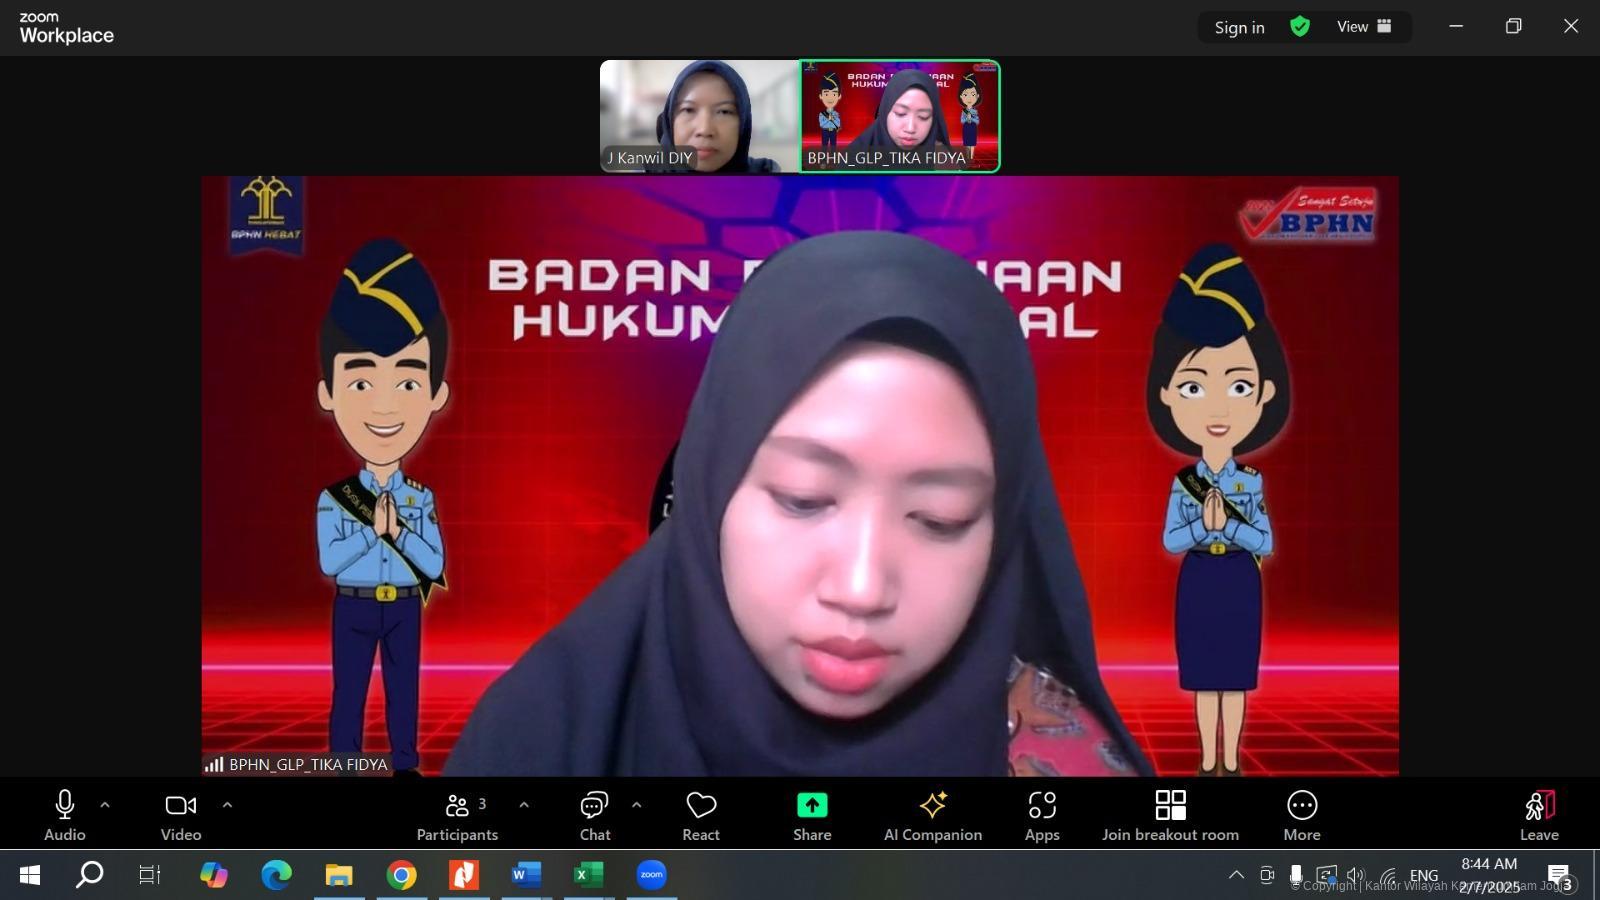This screenshot has height=900, width=1600.
Task: Open the More options menu
Action: point(1301,815)
